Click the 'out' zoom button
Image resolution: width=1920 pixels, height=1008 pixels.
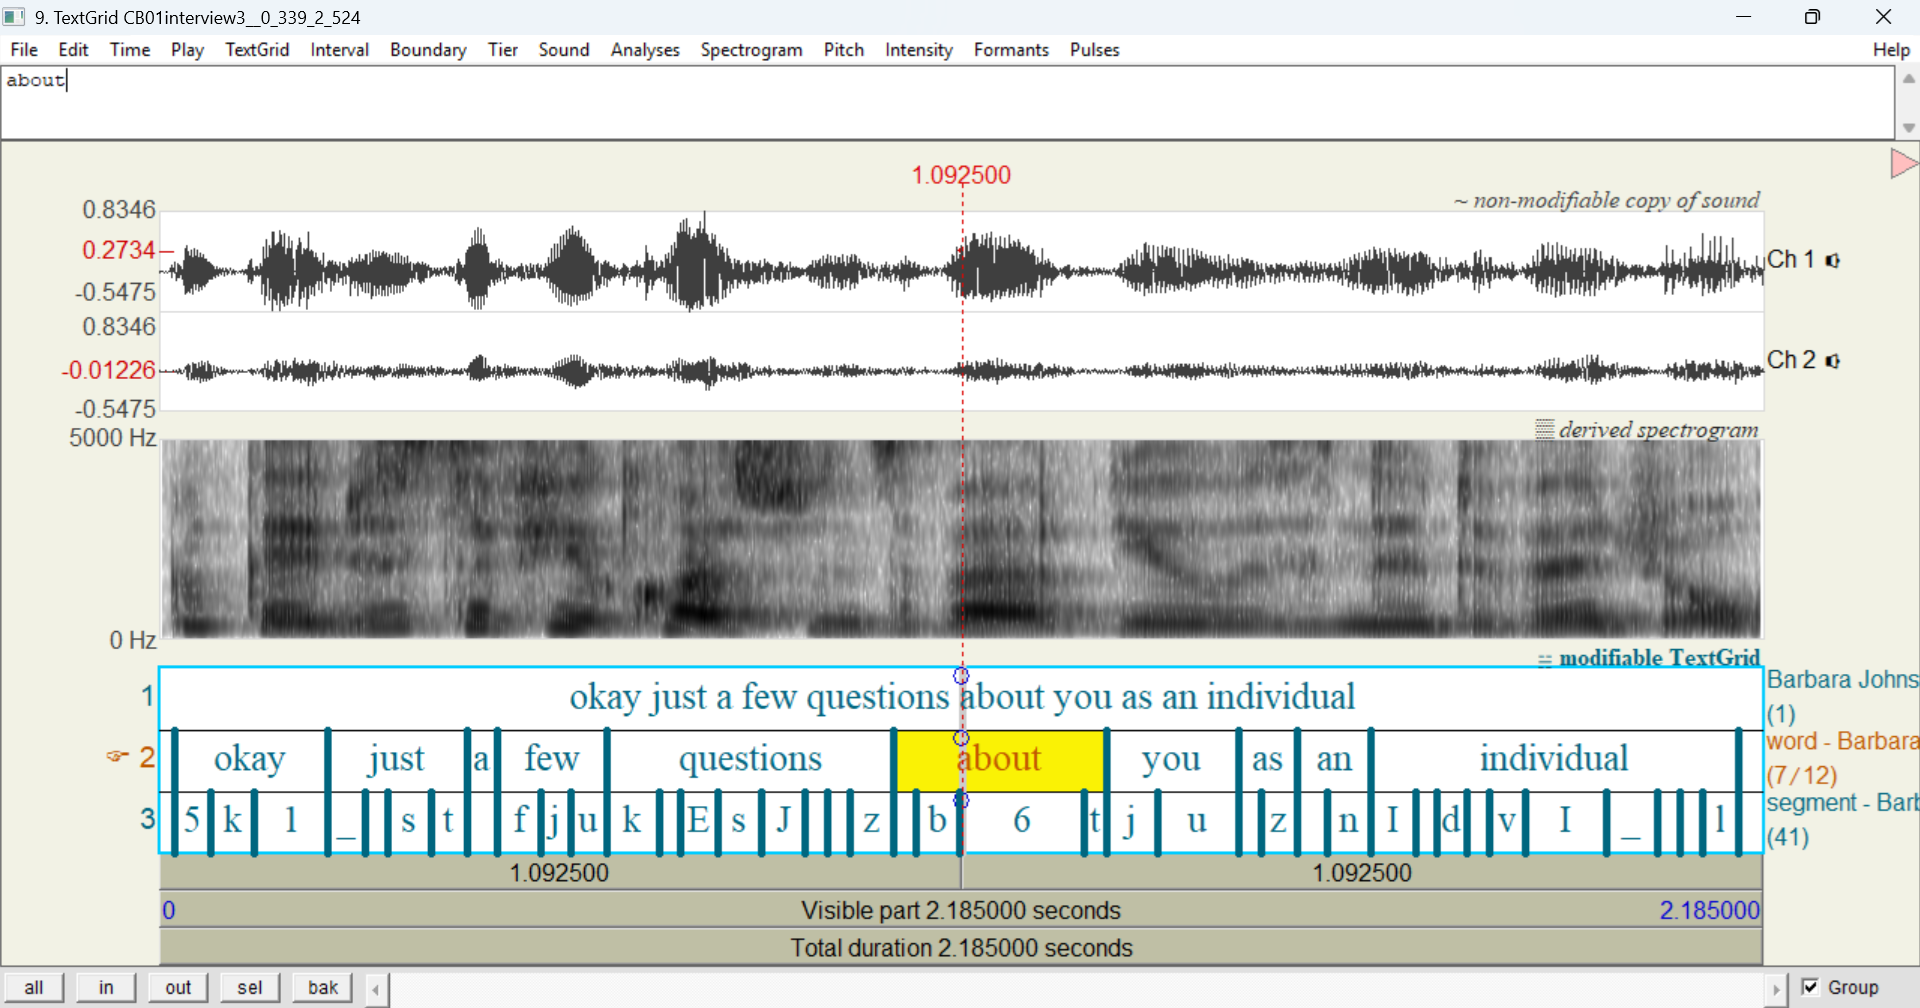(178, 987)
